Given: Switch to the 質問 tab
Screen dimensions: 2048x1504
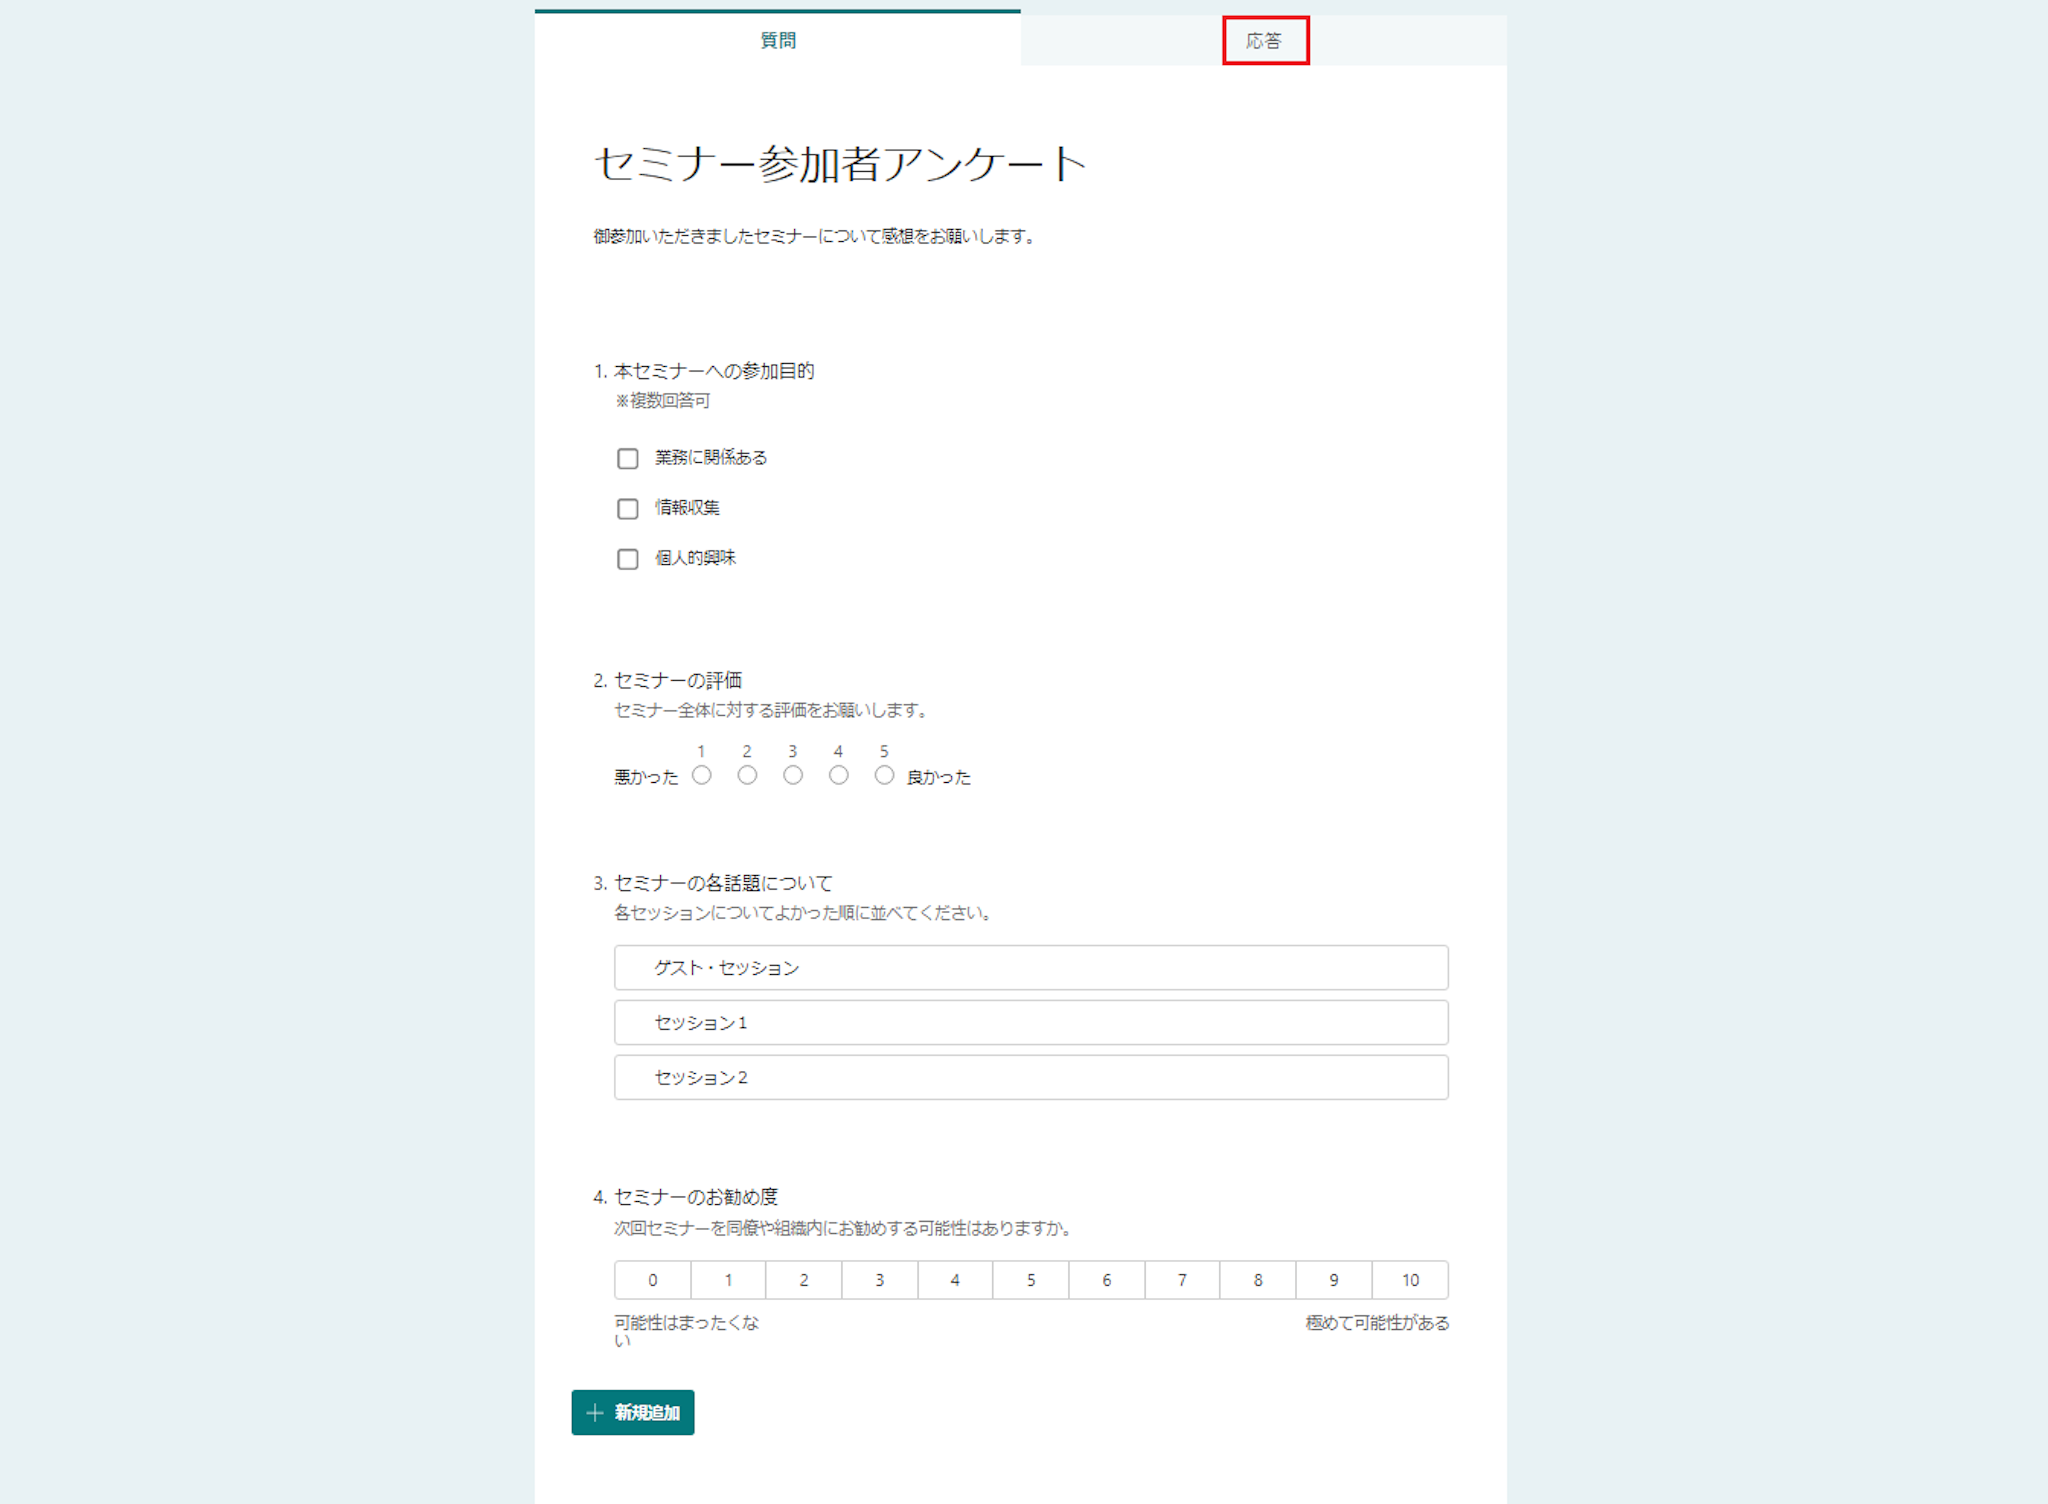Looking at the screenshot, I should 778,40.
